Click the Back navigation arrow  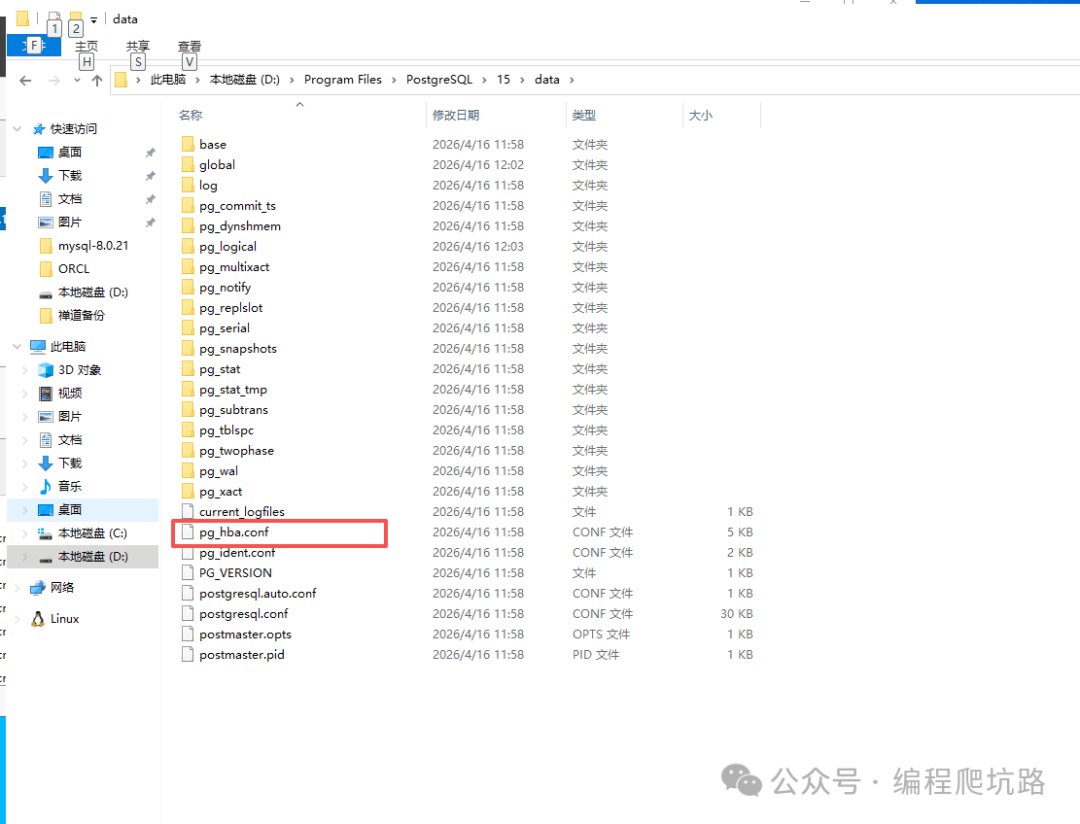pos(26,80)
